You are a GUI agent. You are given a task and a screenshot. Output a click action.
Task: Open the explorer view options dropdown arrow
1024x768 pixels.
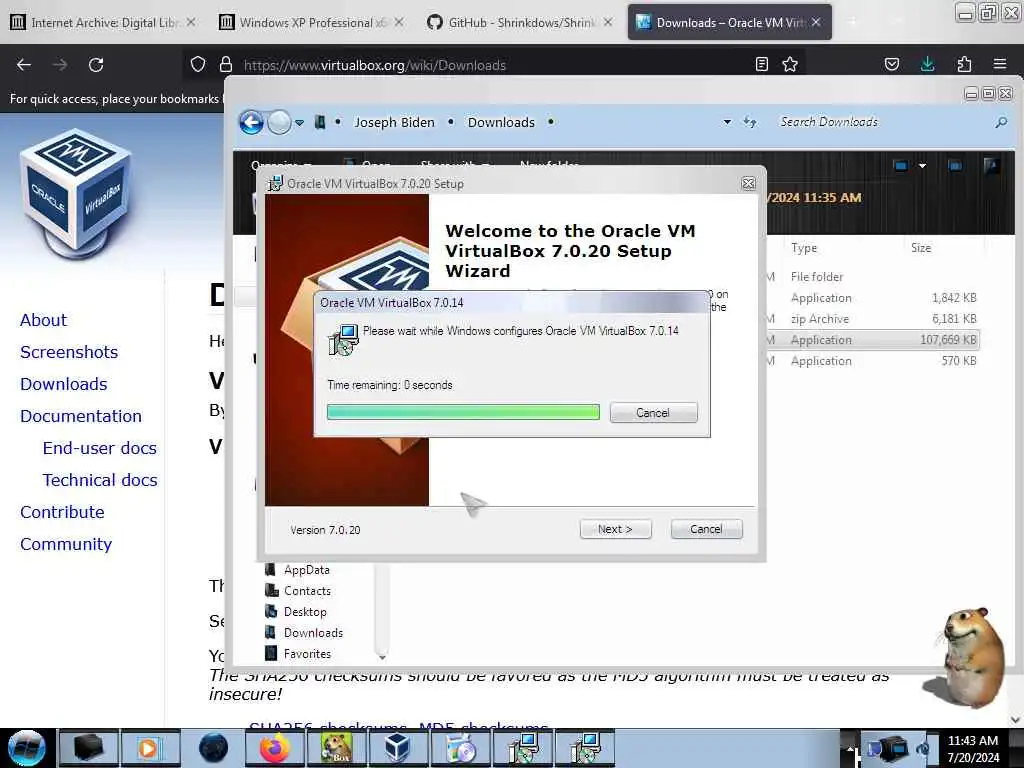point(922,166)
